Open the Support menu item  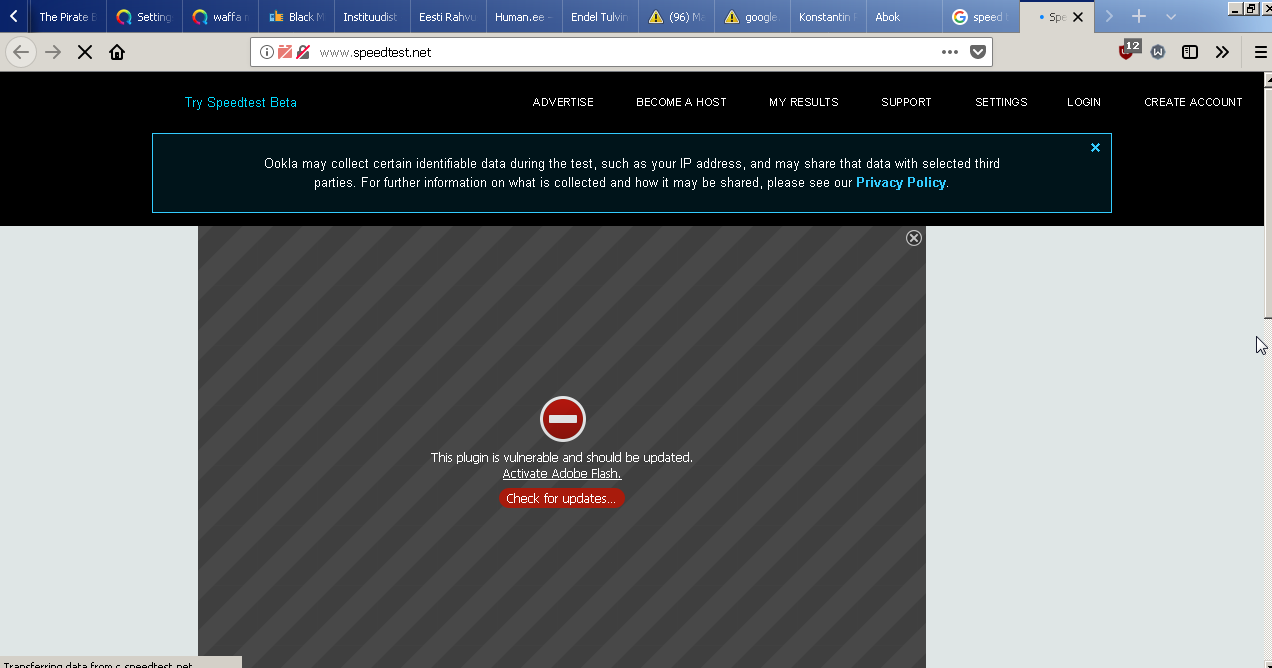906,102
